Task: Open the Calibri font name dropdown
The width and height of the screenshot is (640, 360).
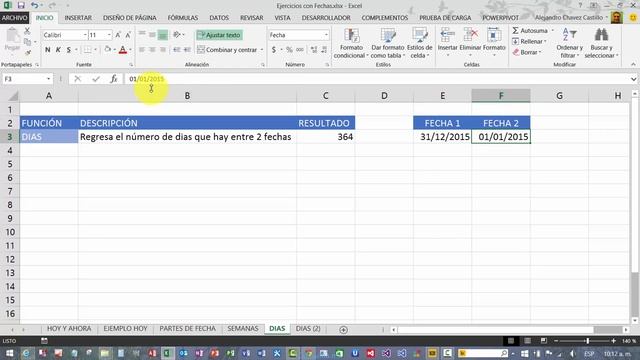Action: pyautogui.click(x=85, y=35)
